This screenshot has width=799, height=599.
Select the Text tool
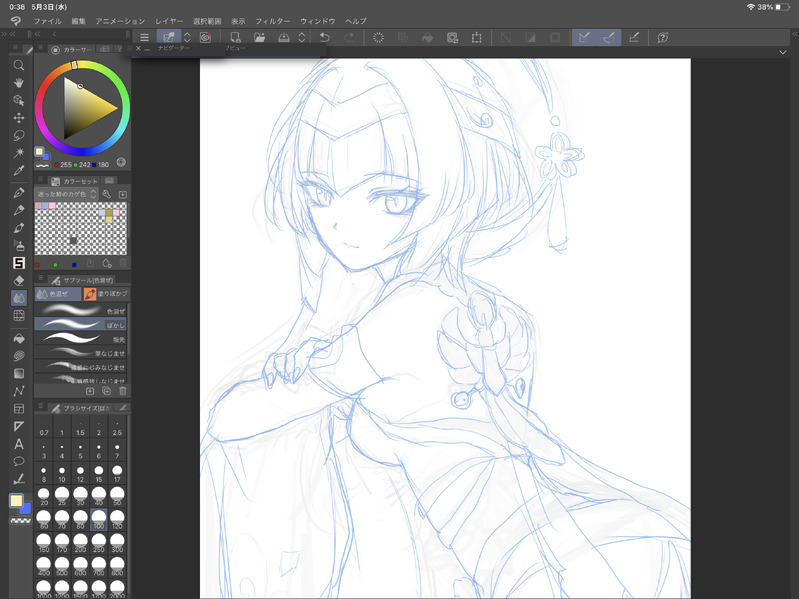[19, 444]
